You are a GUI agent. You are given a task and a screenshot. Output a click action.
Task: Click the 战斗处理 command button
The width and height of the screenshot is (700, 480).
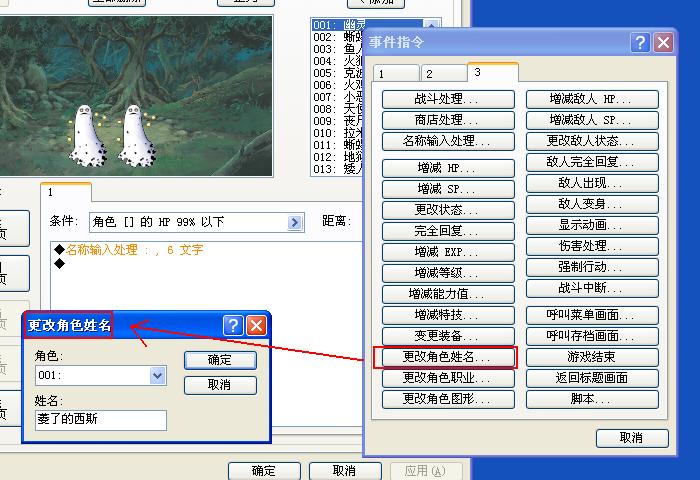(x=448, y=99)
